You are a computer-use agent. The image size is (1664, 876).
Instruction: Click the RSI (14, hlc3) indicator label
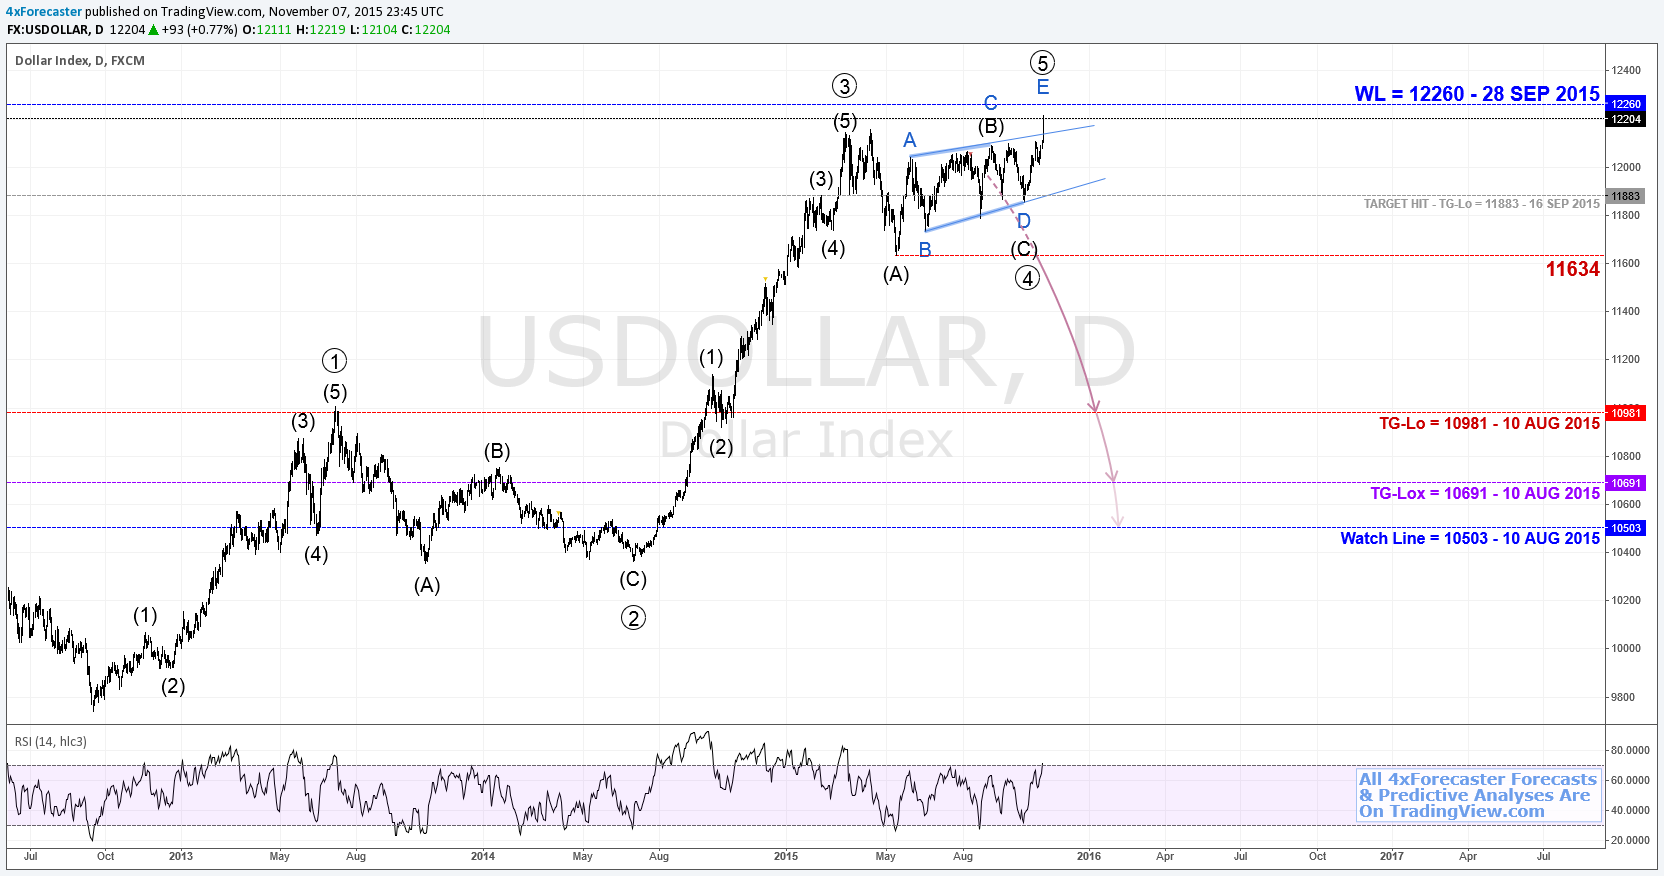(x=51, y=742)
